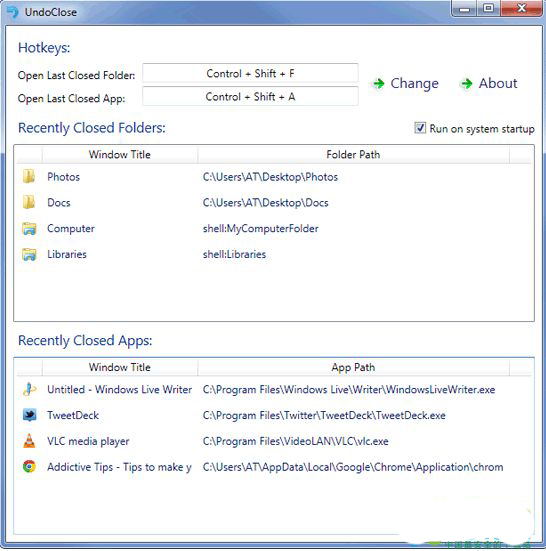Screen dimensions: 546x551
Task: Sort apps by Window Title column header
Action: pyautogui.click(x=120, y=367)
